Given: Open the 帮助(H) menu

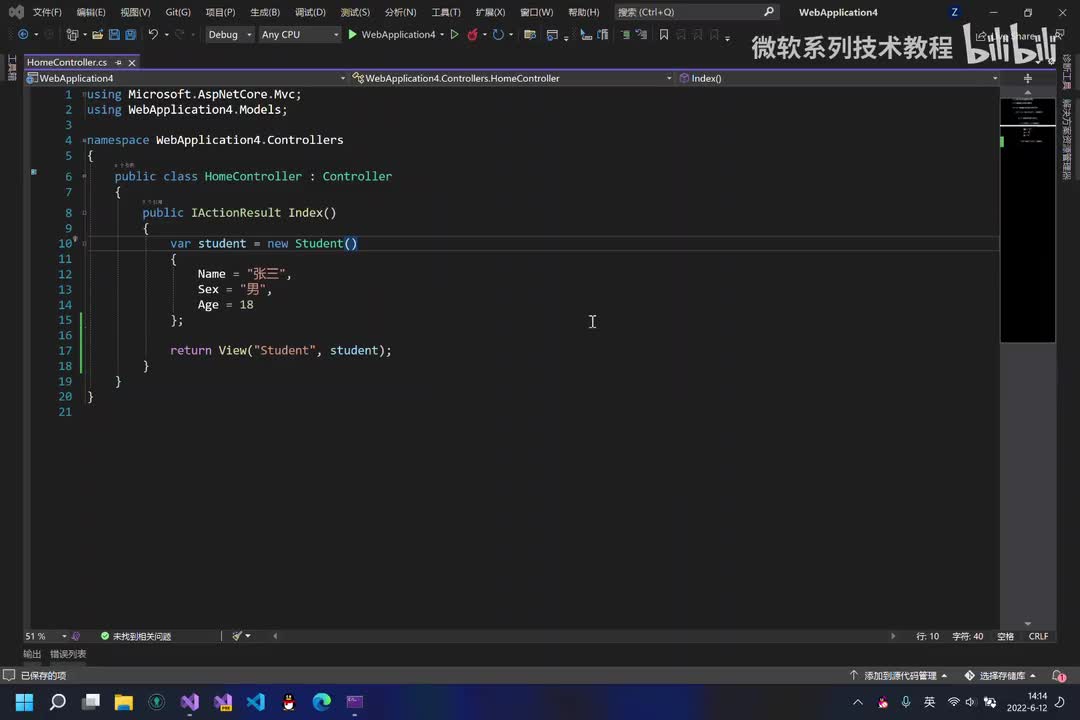Looking at the screenshot, I should pyautogui.click(x=583, y=12).
